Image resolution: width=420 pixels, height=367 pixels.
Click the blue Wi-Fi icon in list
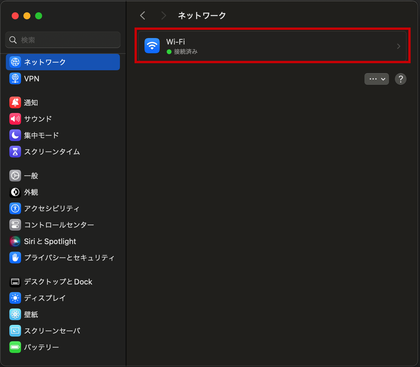coord(152,46)
